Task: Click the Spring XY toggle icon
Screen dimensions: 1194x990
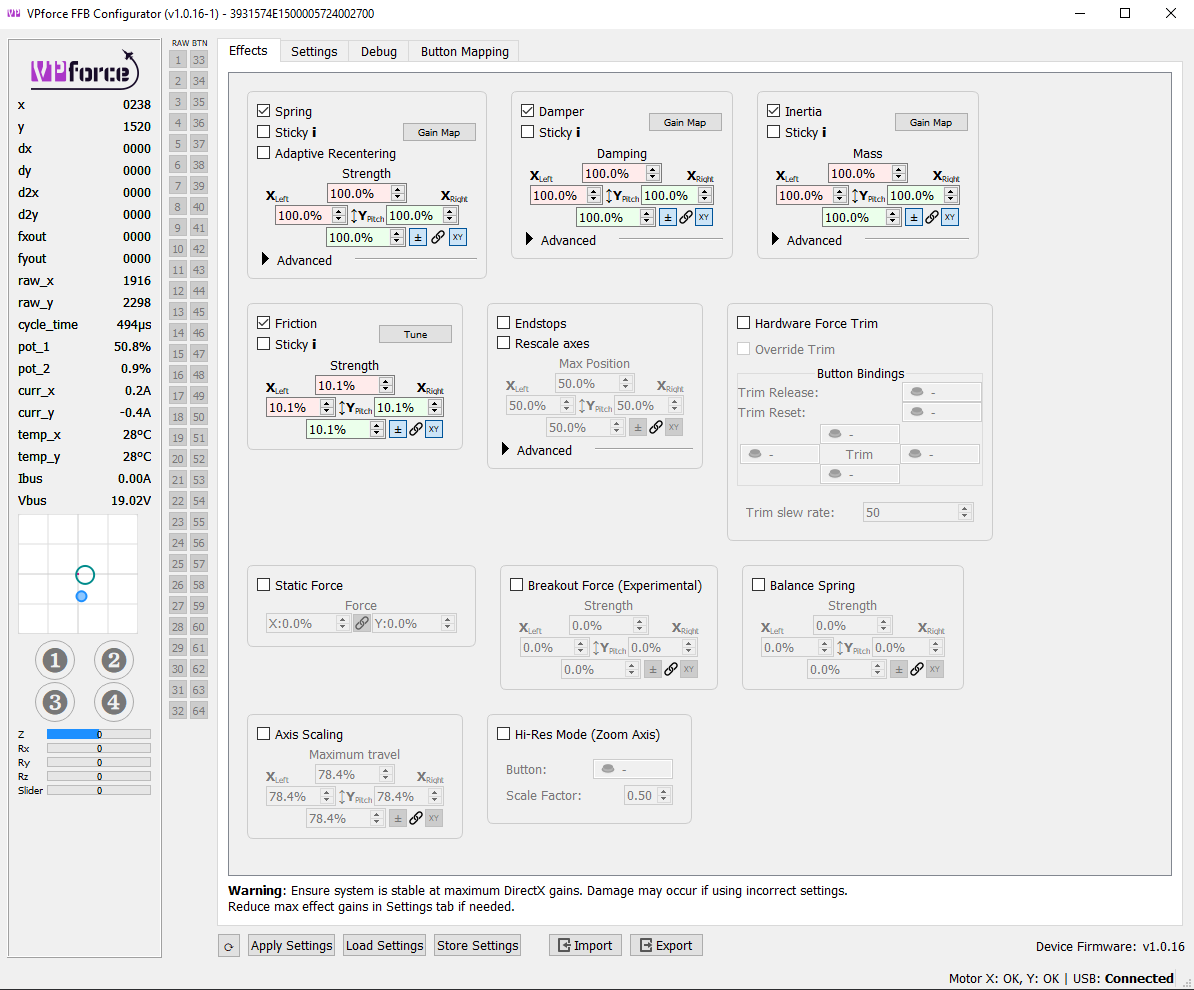Action: [x=458, y=238]
